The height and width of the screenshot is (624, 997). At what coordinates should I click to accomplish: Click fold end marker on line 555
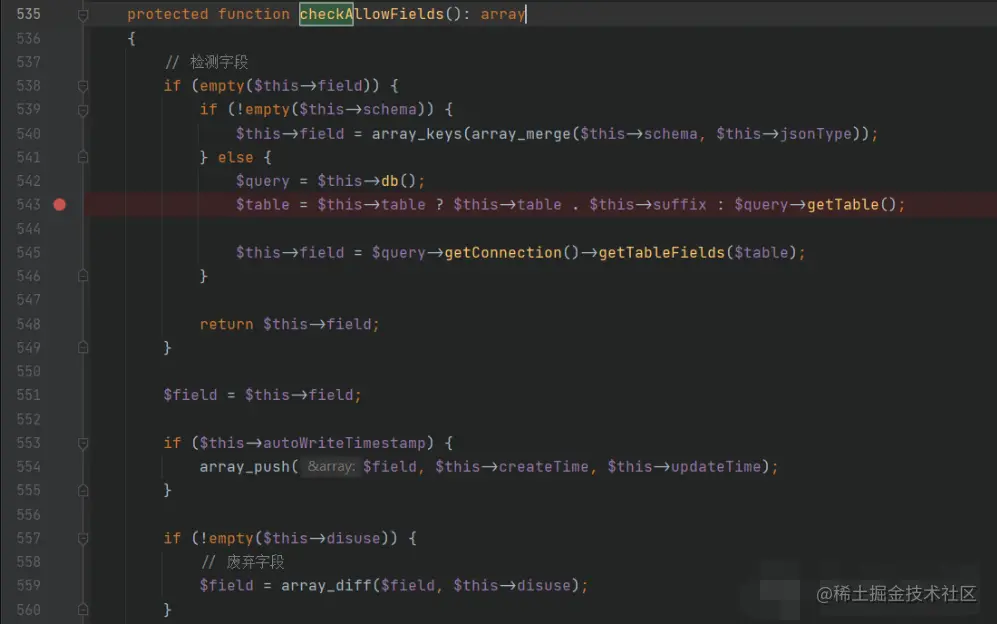click(x=83, y=490)
